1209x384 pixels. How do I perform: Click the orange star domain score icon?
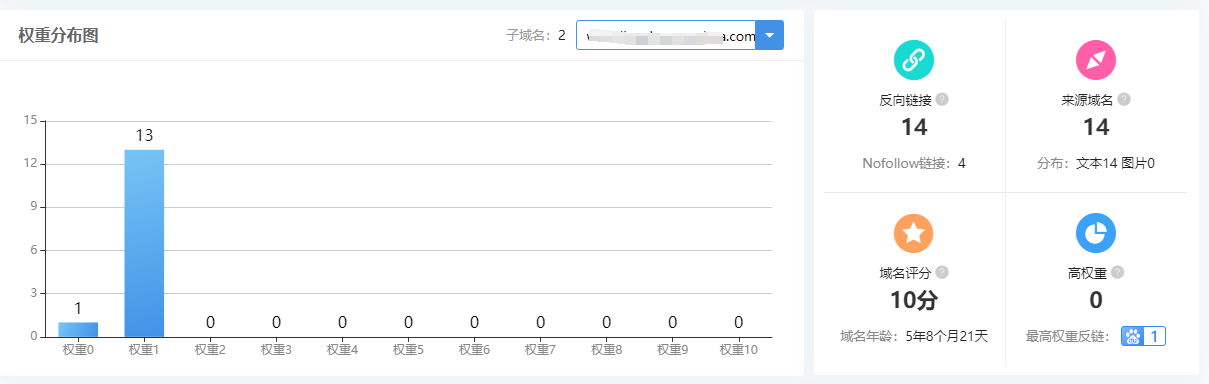point(913,233)
